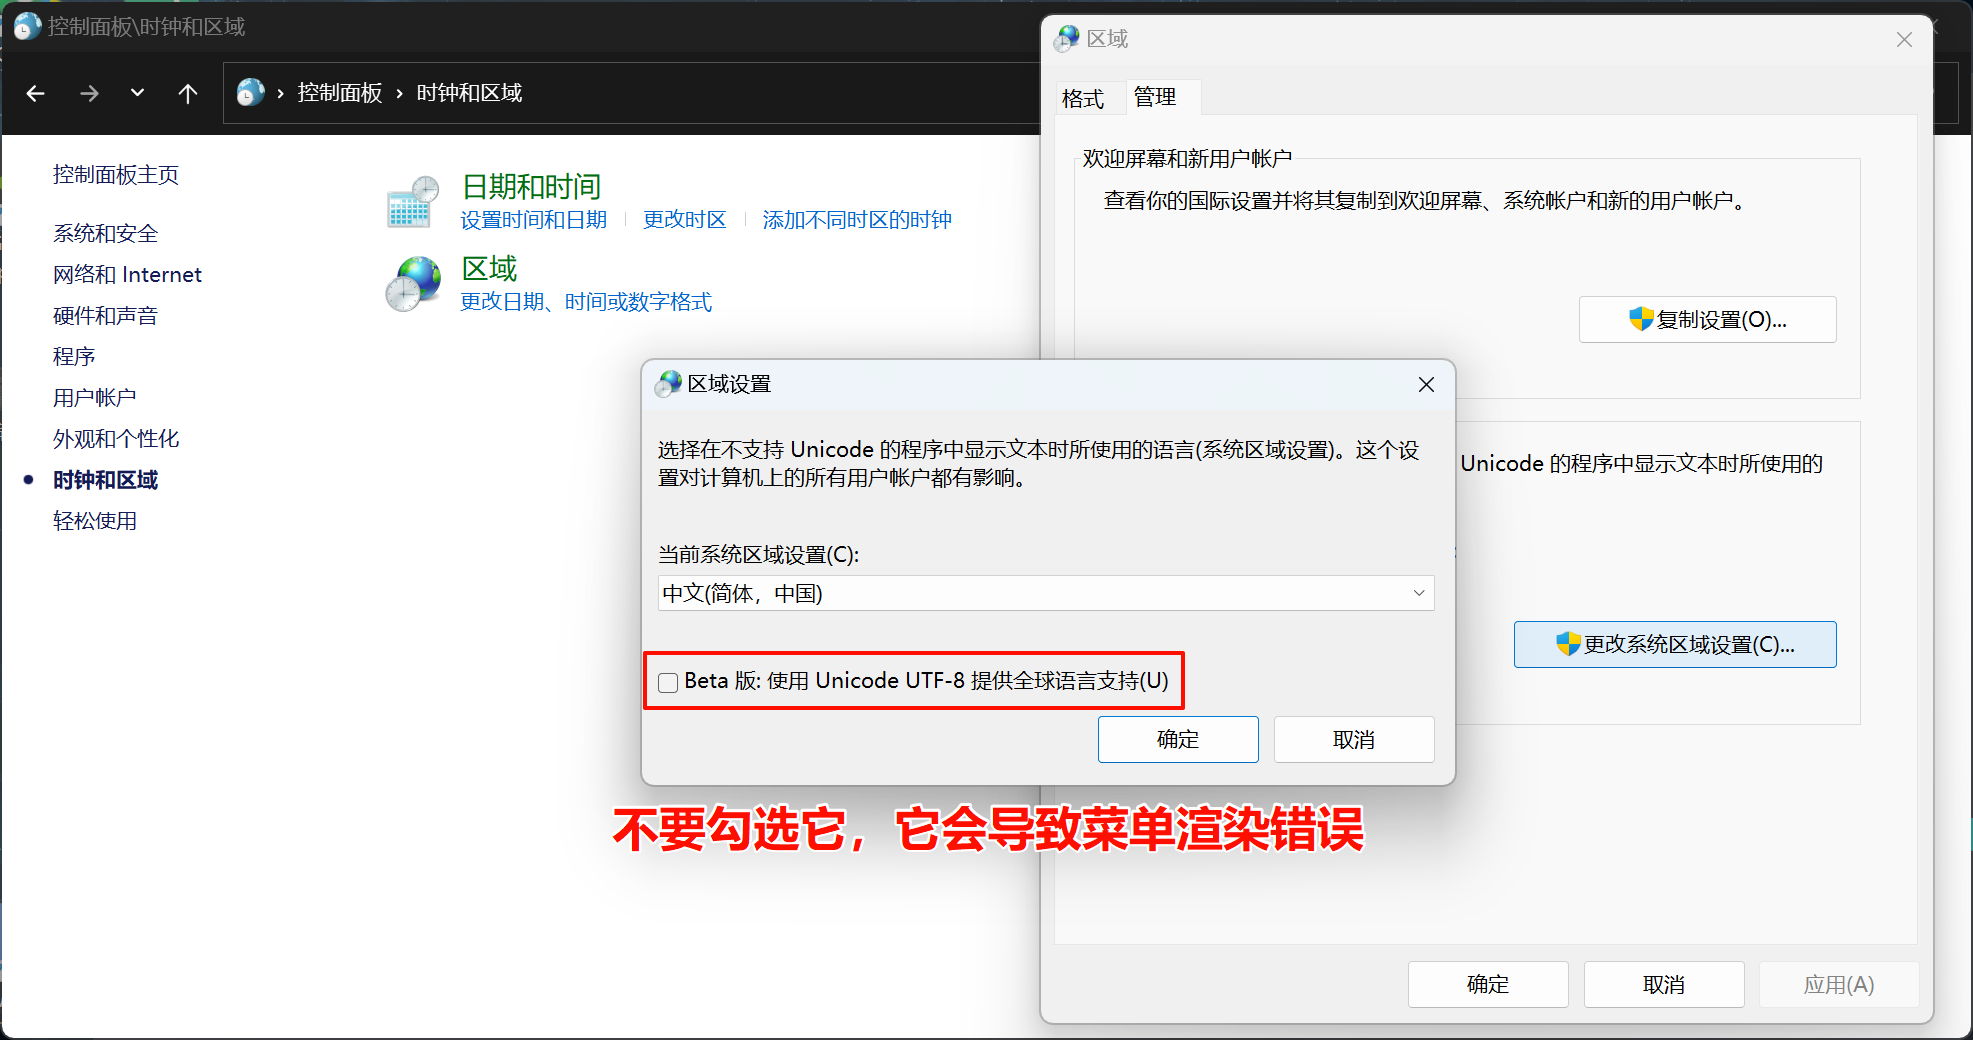Click the shield icon on 复制设置 button
Viewport: 1973px width, 1040px height.
(x=1641, y=319)
